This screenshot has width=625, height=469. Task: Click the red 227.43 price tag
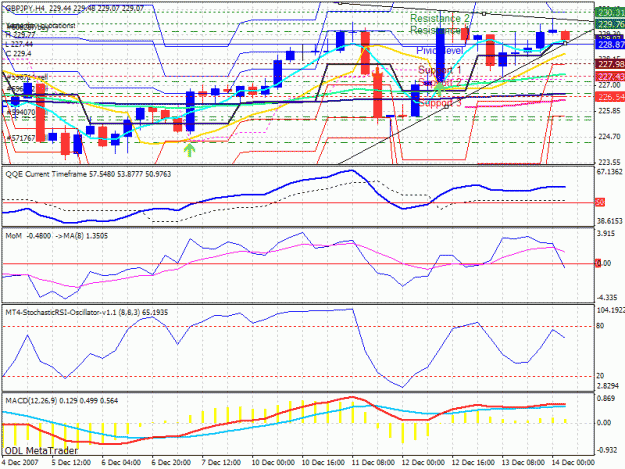[x=610, y=76]
